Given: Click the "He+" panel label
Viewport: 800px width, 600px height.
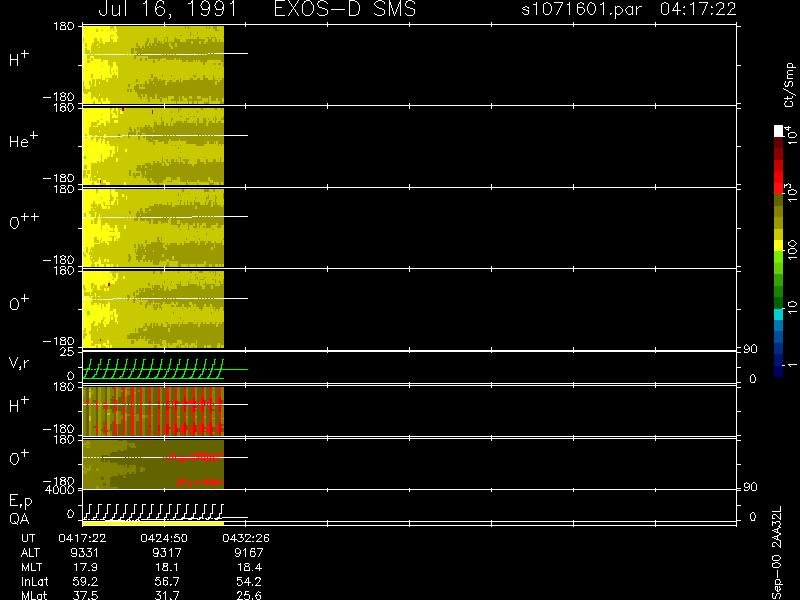Looking at the screenshot, I should 23,140.
